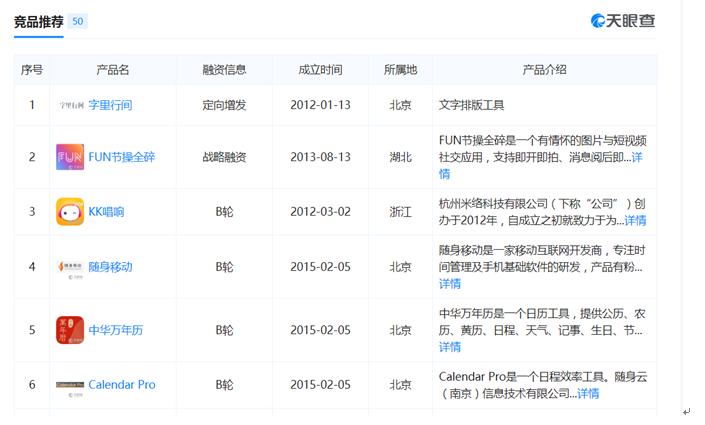Viewport: 705px width, 425px height.
Task: Open the KK唱响 product link
Action: tap(106, 212)
